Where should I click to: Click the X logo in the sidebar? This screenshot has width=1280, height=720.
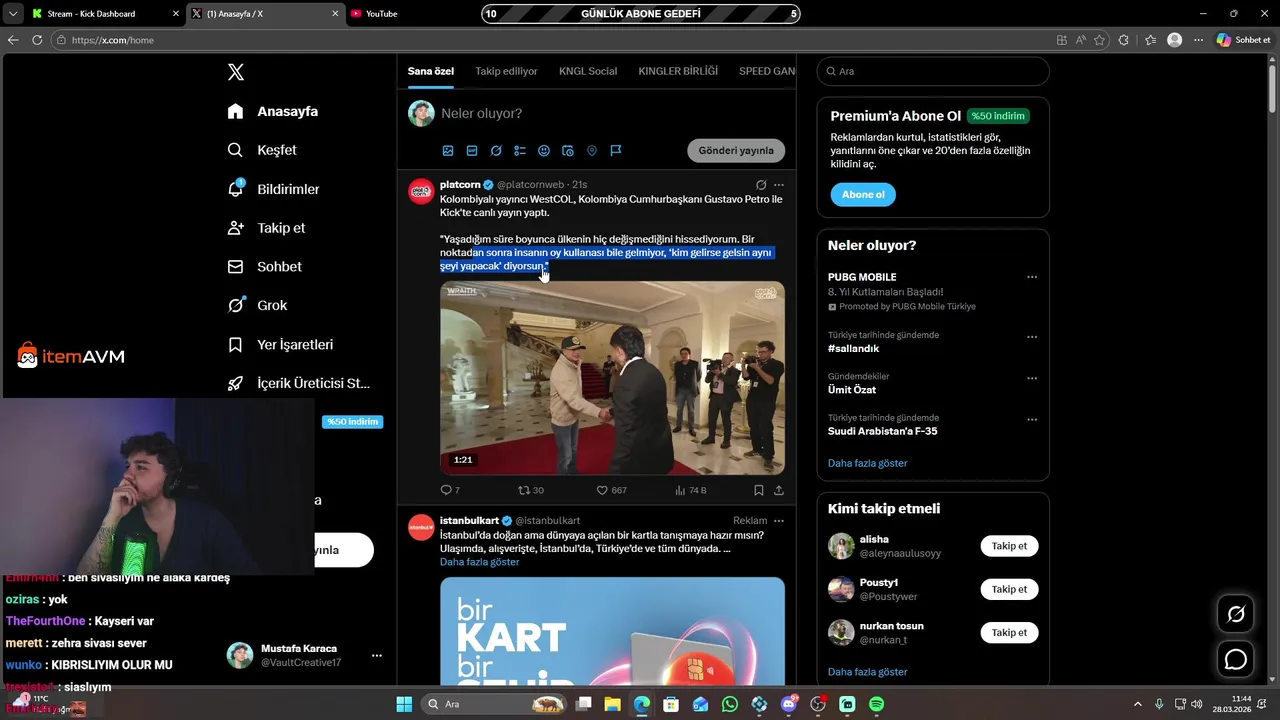pos(236,72)
